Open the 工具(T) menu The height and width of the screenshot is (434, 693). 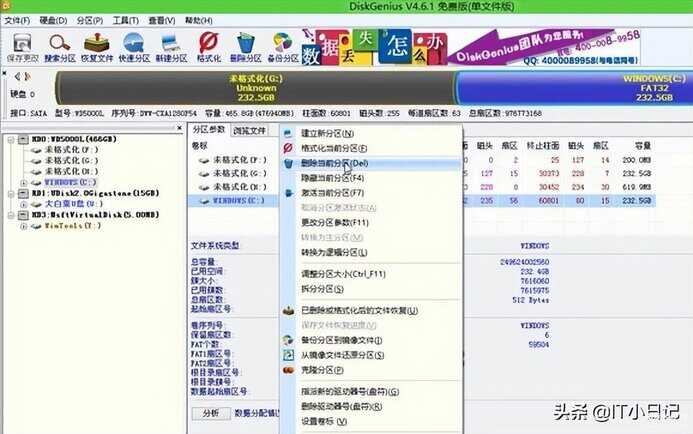[x=125, y=19]
